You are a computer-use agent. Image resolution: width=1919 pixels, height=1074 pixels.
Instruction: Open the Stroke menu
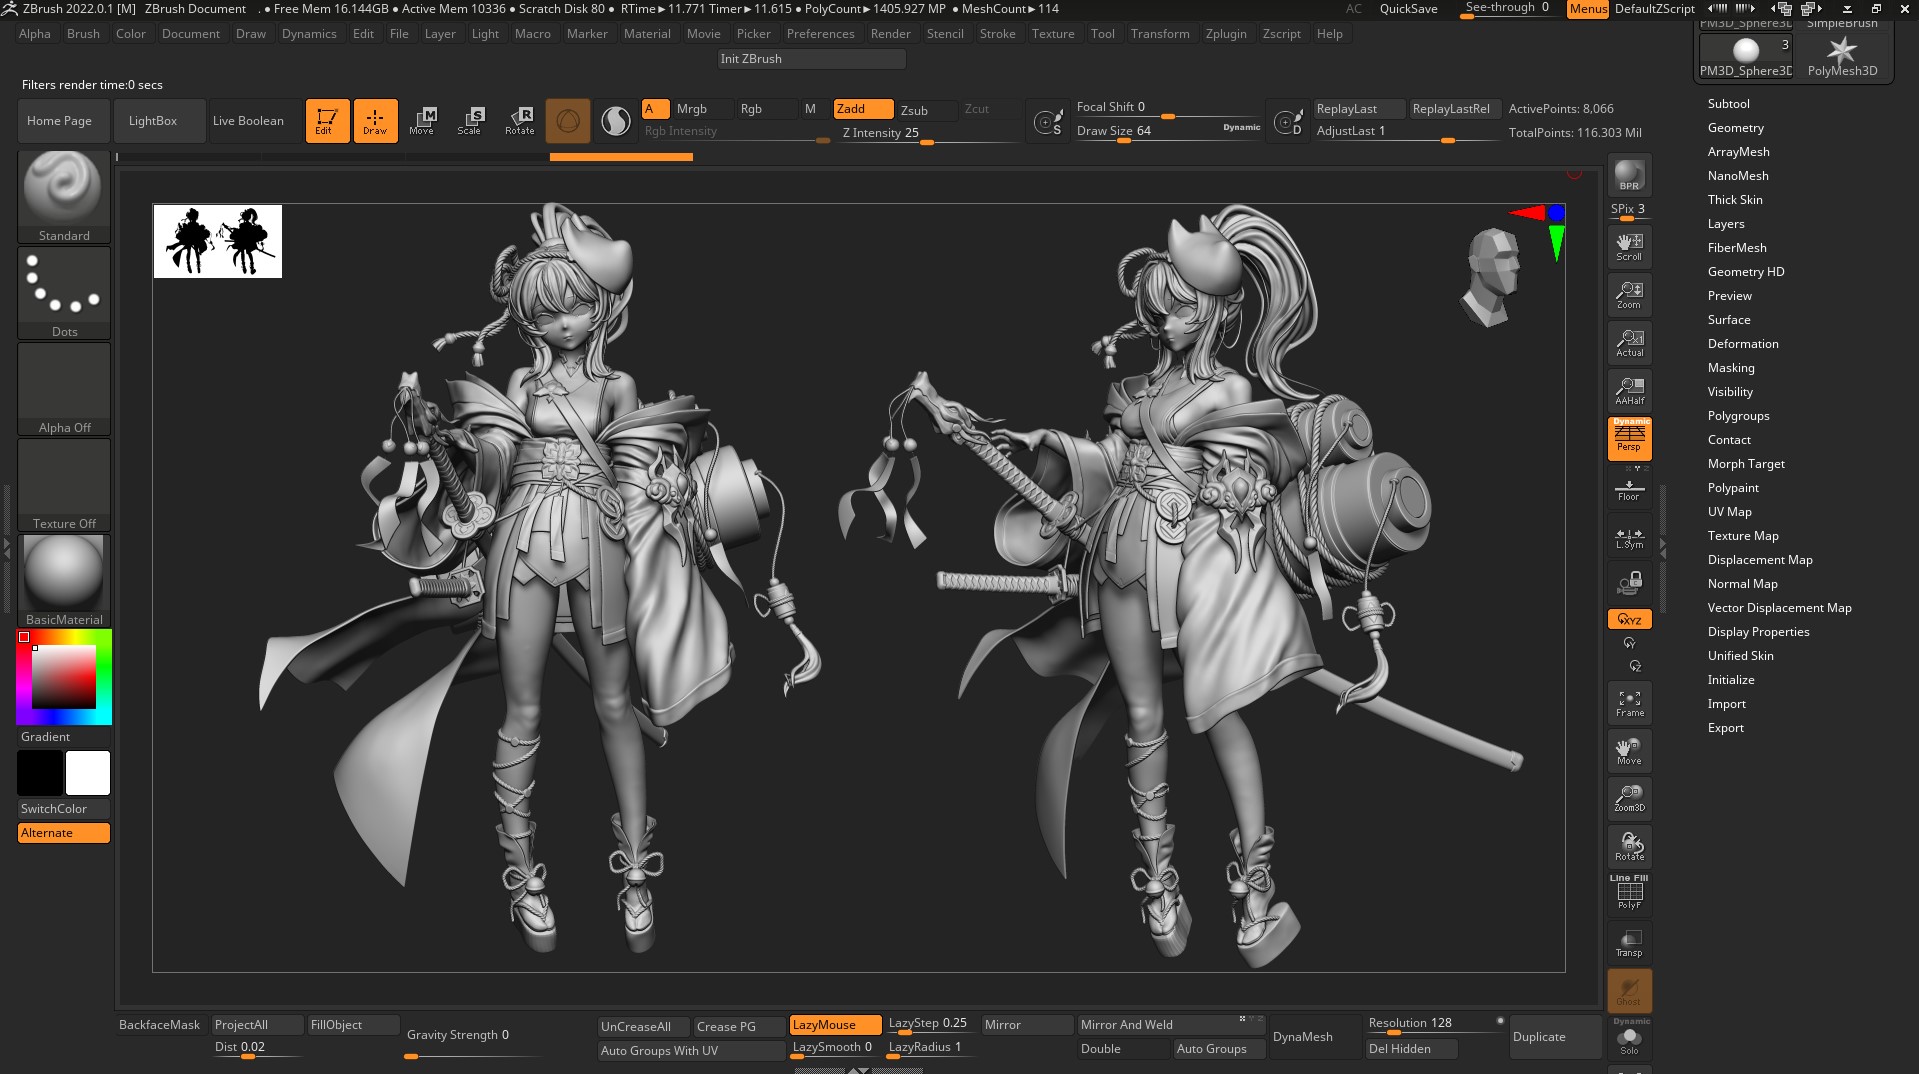[997, 34]
